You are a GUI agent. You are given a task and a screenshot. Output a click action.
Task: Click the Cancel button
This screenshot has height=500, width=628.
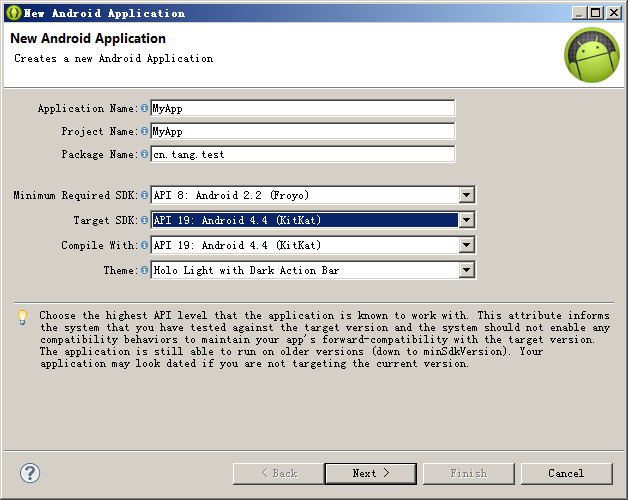click(x=567, y=474)
